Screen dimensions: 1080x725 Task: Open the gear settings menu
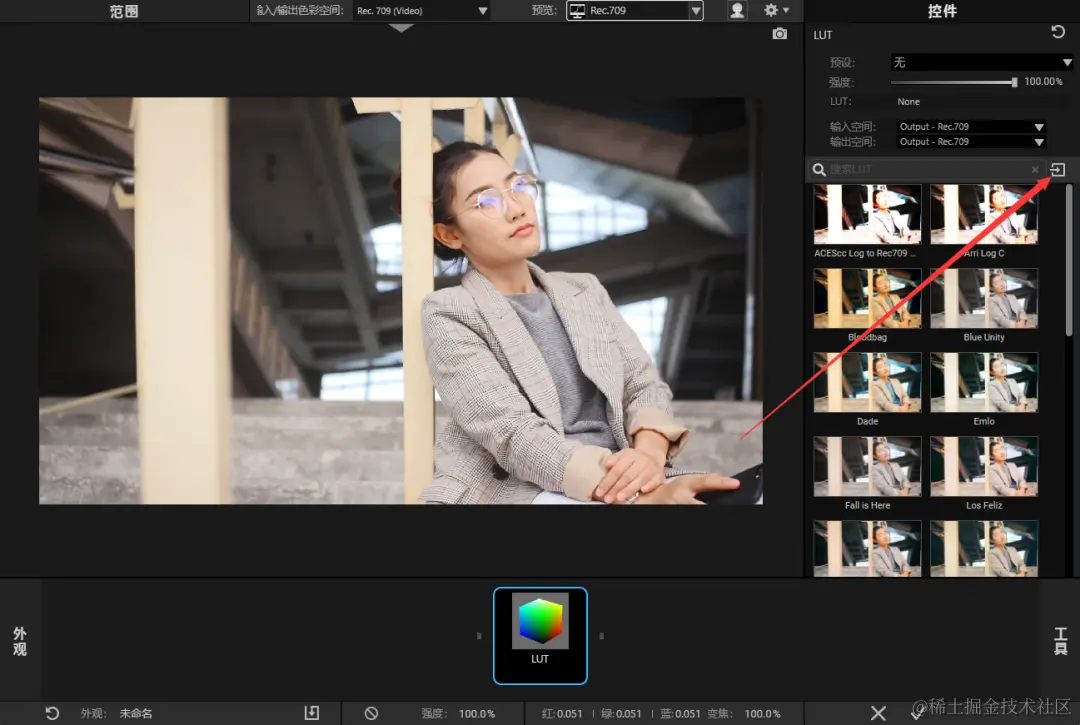click(x=776, y=10)
